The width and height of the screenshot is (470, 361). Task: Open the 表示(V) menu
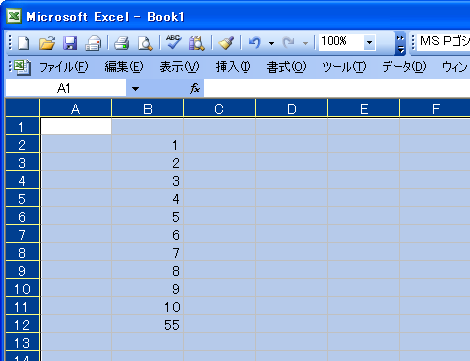[179, 67]
